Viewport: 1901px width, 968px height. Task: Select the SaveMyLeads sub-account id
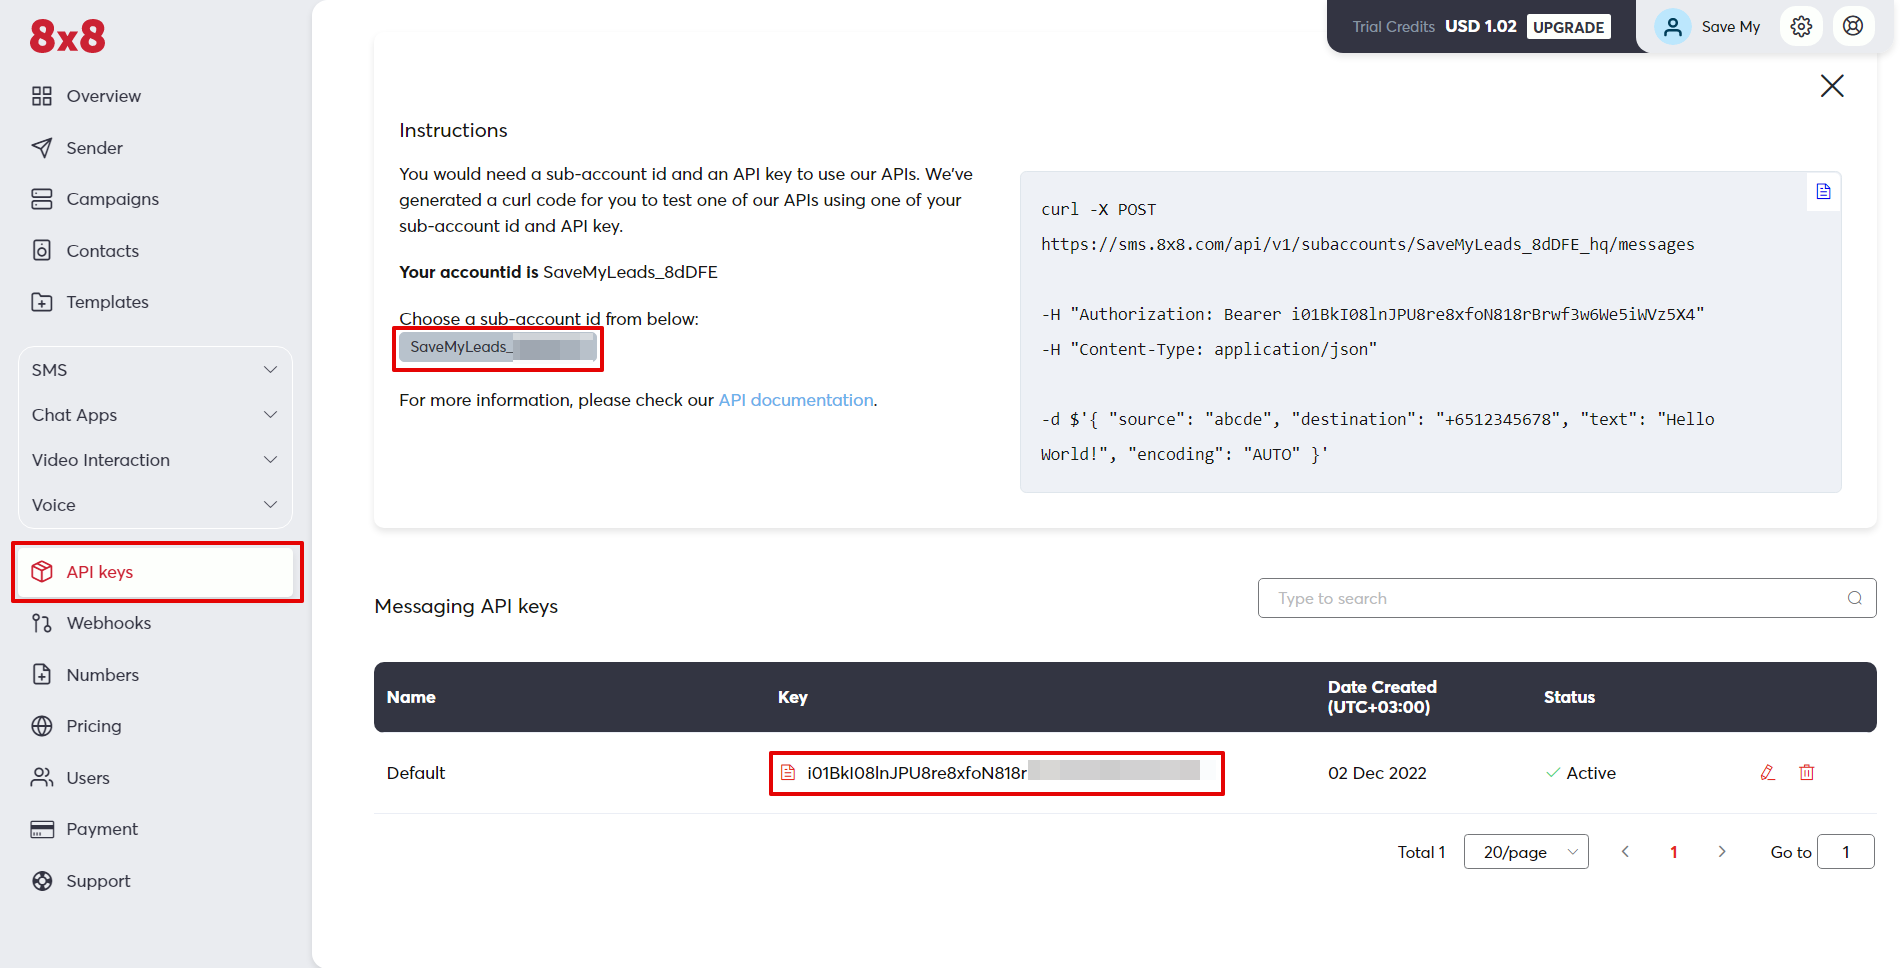pos(498,347)
